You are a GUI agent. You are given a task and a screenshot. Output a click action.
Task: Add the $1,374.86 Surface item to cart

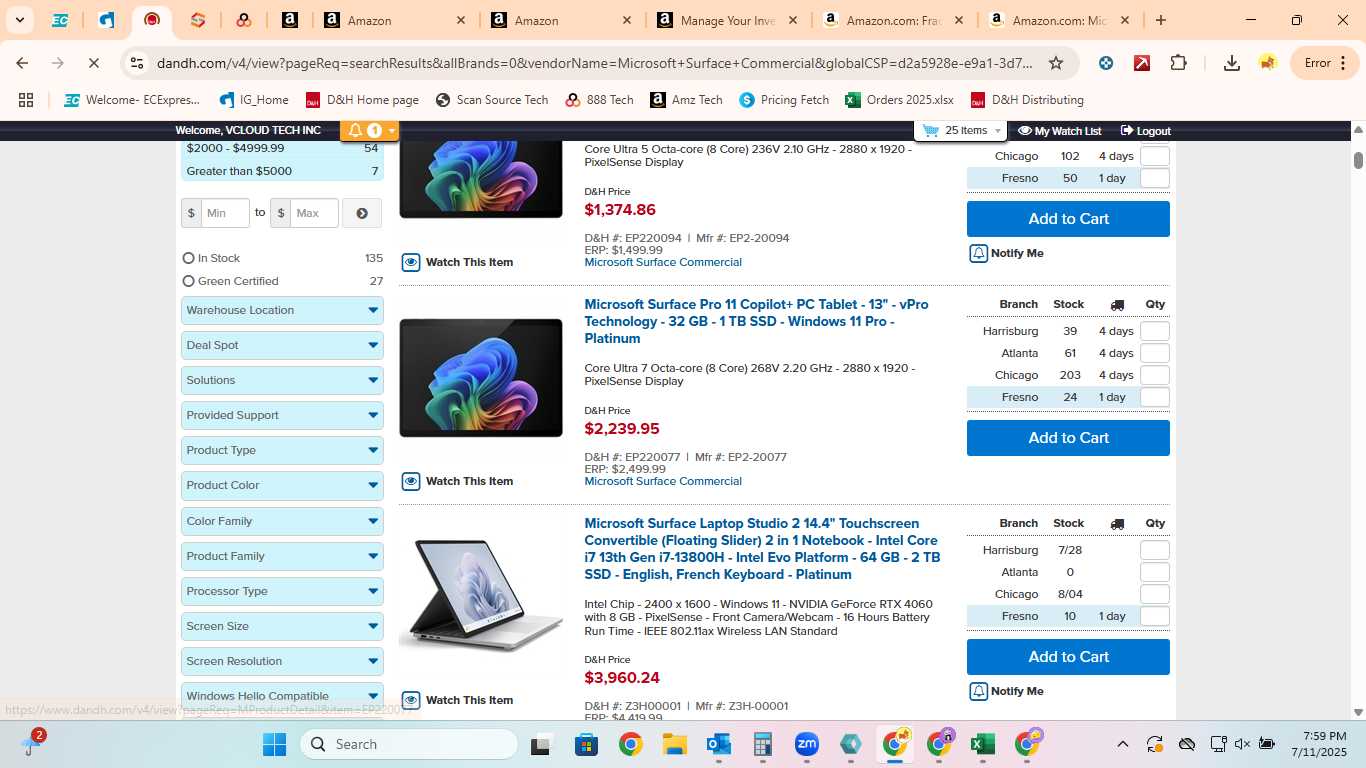click(x=1068, y=219)
